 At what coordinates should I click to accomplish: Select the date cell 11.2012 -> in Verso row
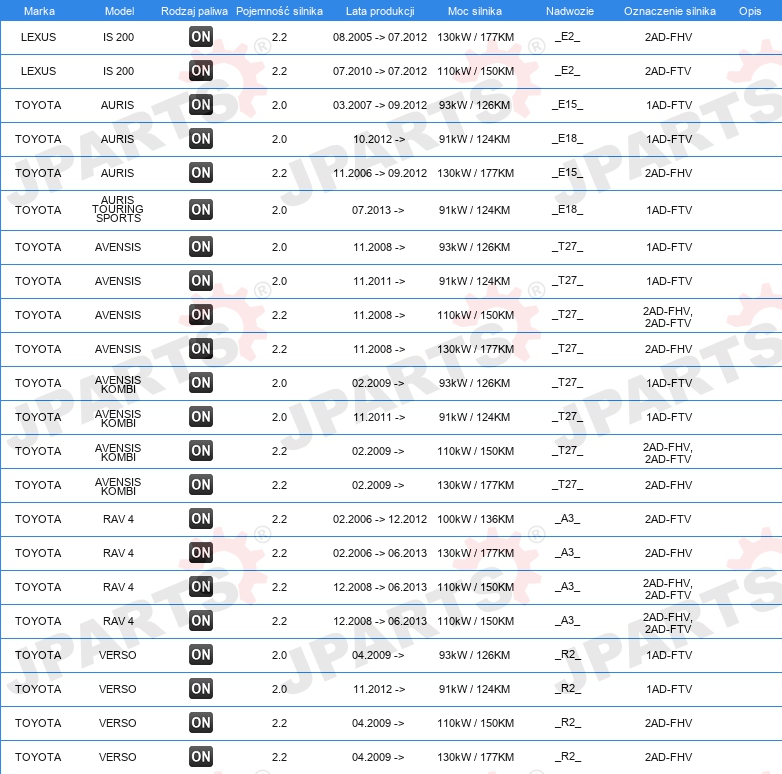pos(379,689)
